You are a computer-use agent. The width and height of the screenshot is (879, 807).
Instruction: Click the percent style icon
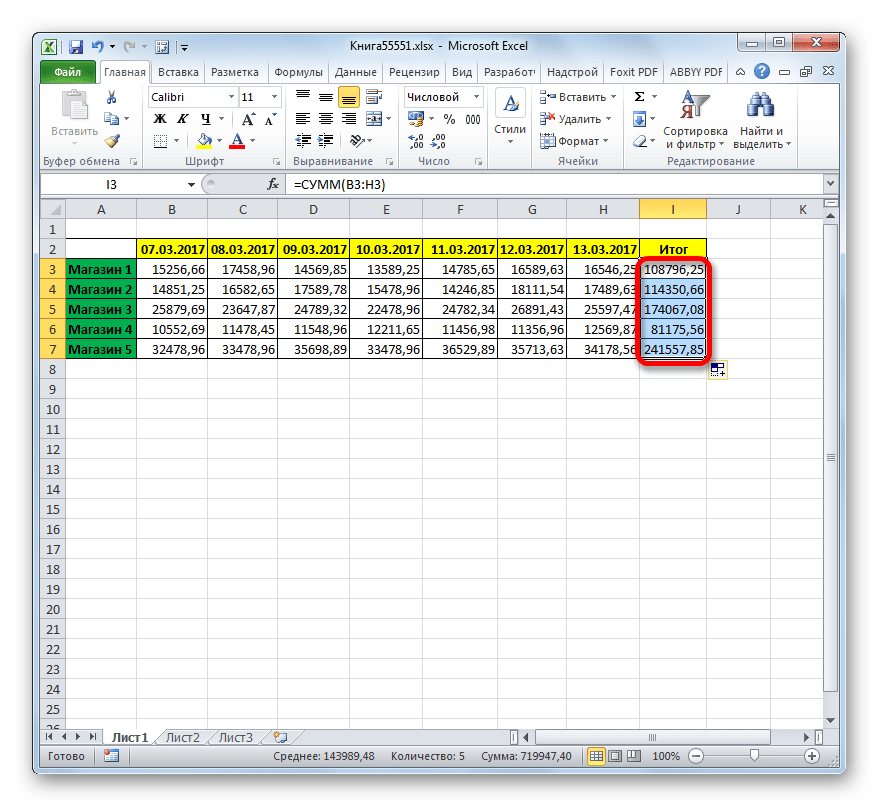(x=446, y=119)
